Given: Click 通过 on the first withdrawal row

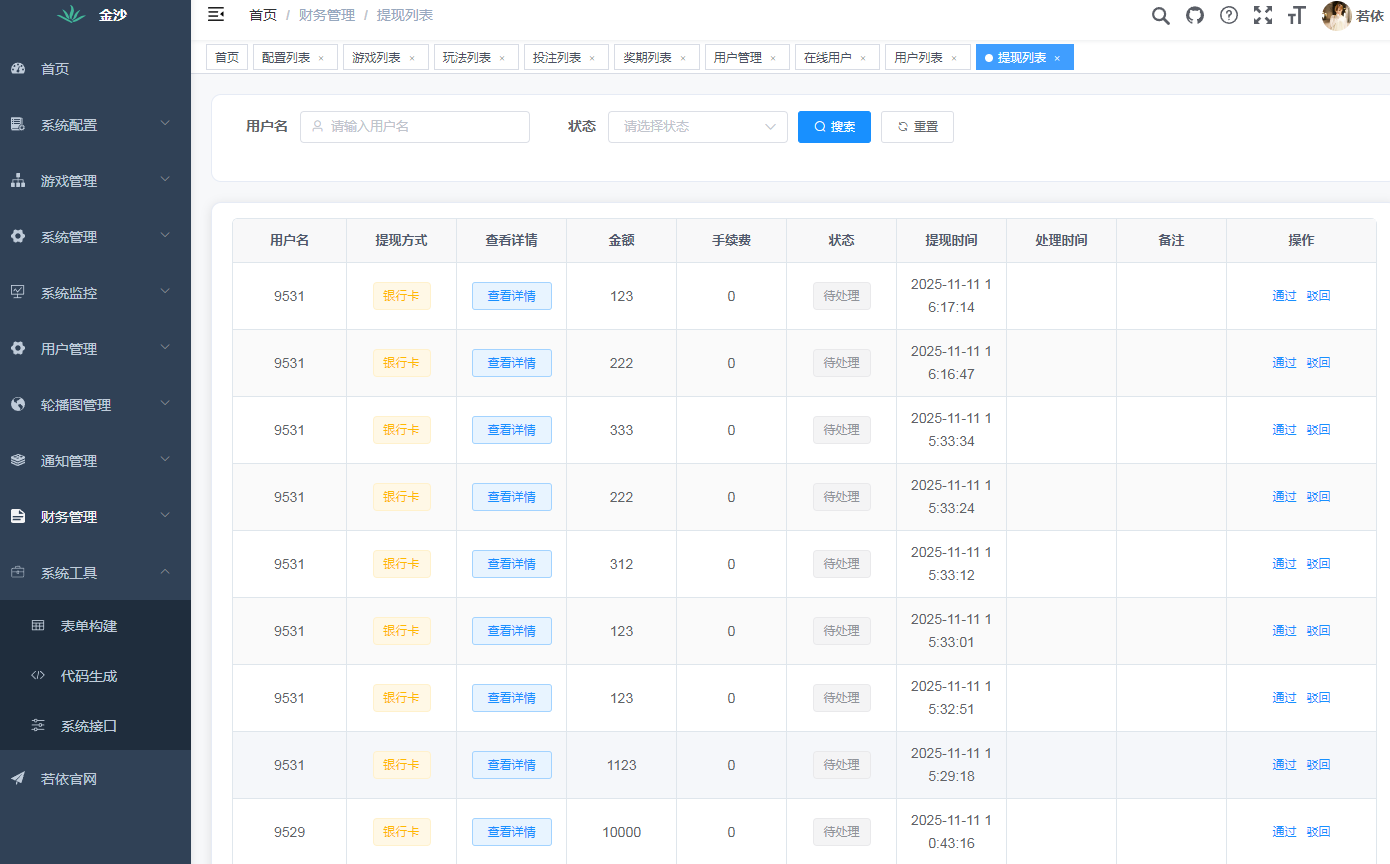Looking at the screenshot, I should pyautogui.click(x=1284, y=295).
